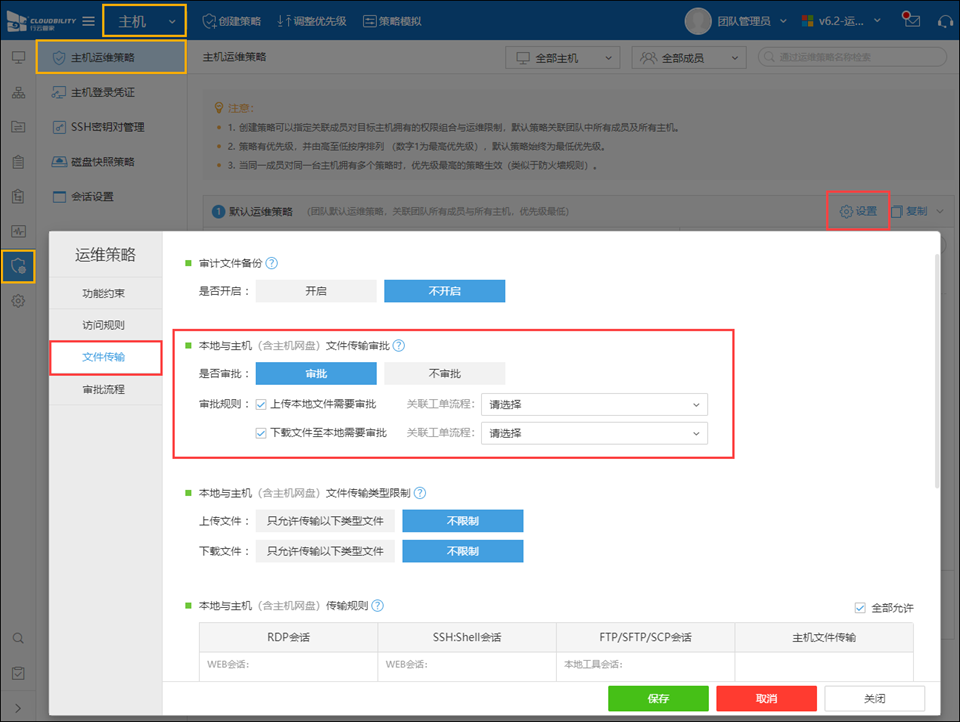Viewport: 960px width, 722px height.
Task: Check 上传本地文件需要审批 checkbox
Action: tap(261, 405)
